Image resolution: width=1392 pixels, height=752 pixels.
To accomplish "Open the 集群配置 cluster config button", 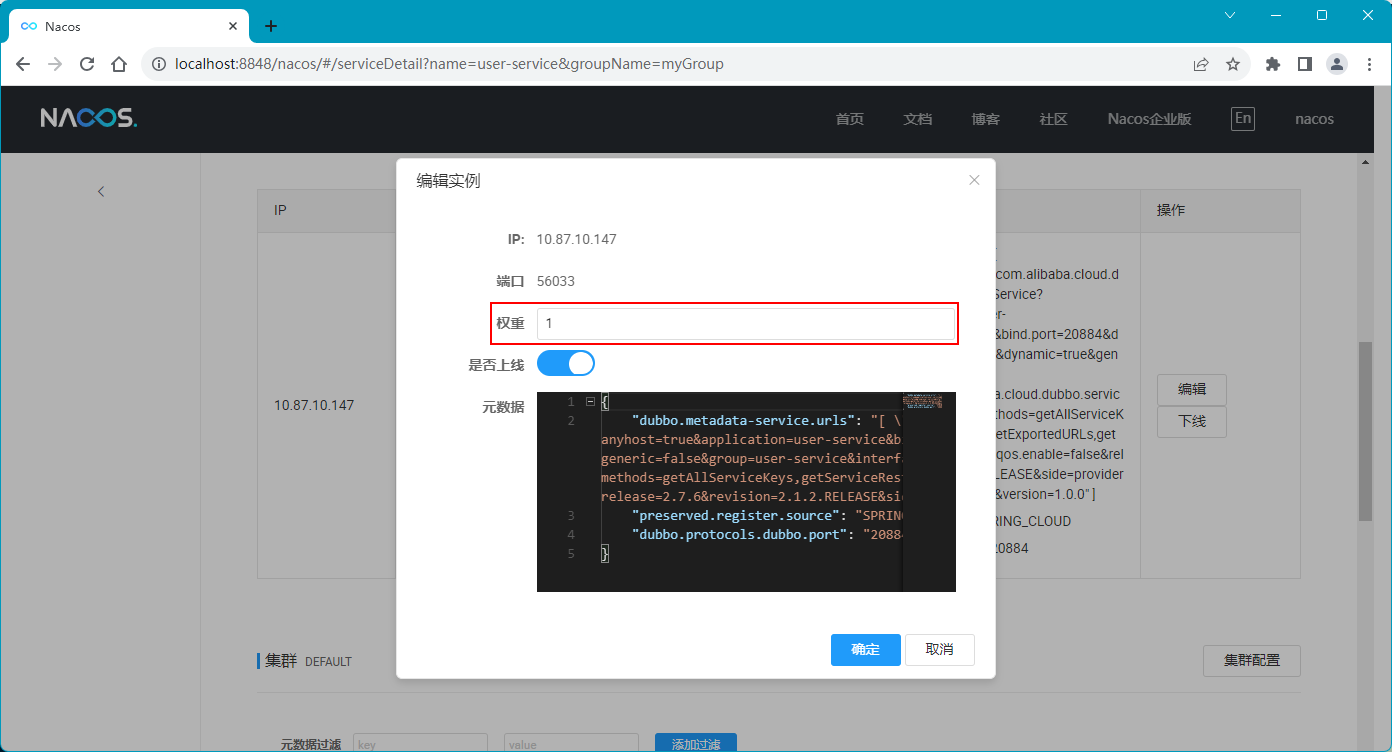I will coord(1252,661).
